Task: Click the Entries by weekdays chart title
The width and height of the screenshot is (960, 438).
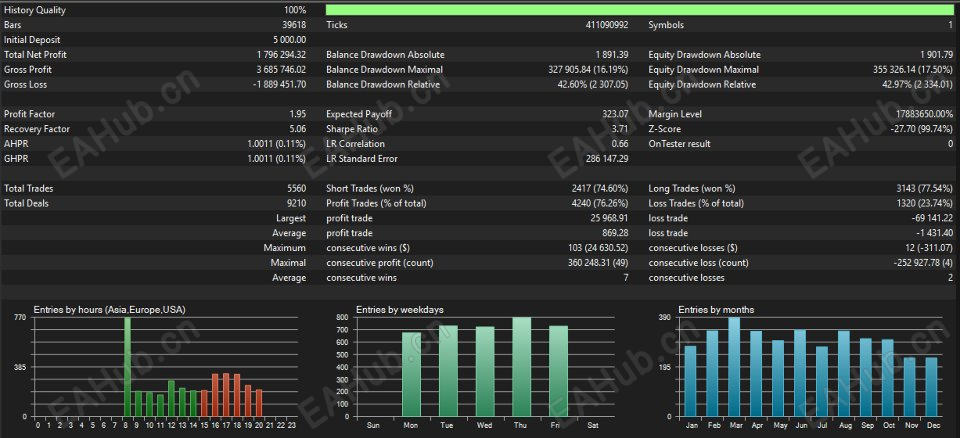Action: click(399, 310)
